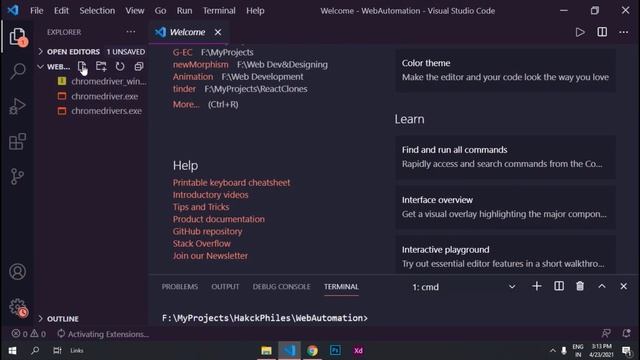Image resolution: width=640 pixels, height=360 pixels.
Task: Open Chrome from the Windows taskbar
Action: [312, 350]
